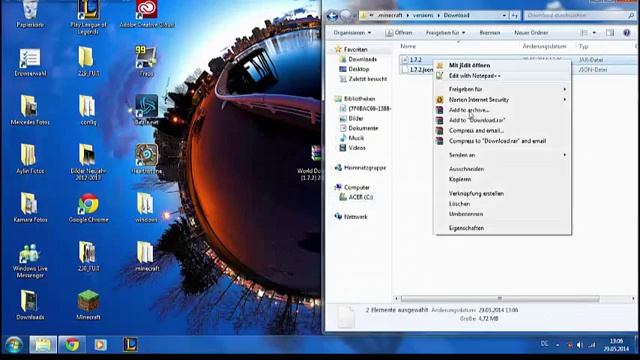Select the Browserwahl desktop shortcut
640x360 pixels.
coord(30,62)
